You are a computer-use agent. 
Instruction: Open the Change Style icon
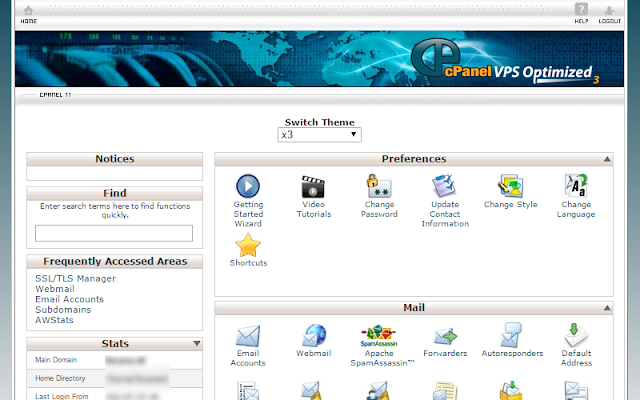coord(510,186)
